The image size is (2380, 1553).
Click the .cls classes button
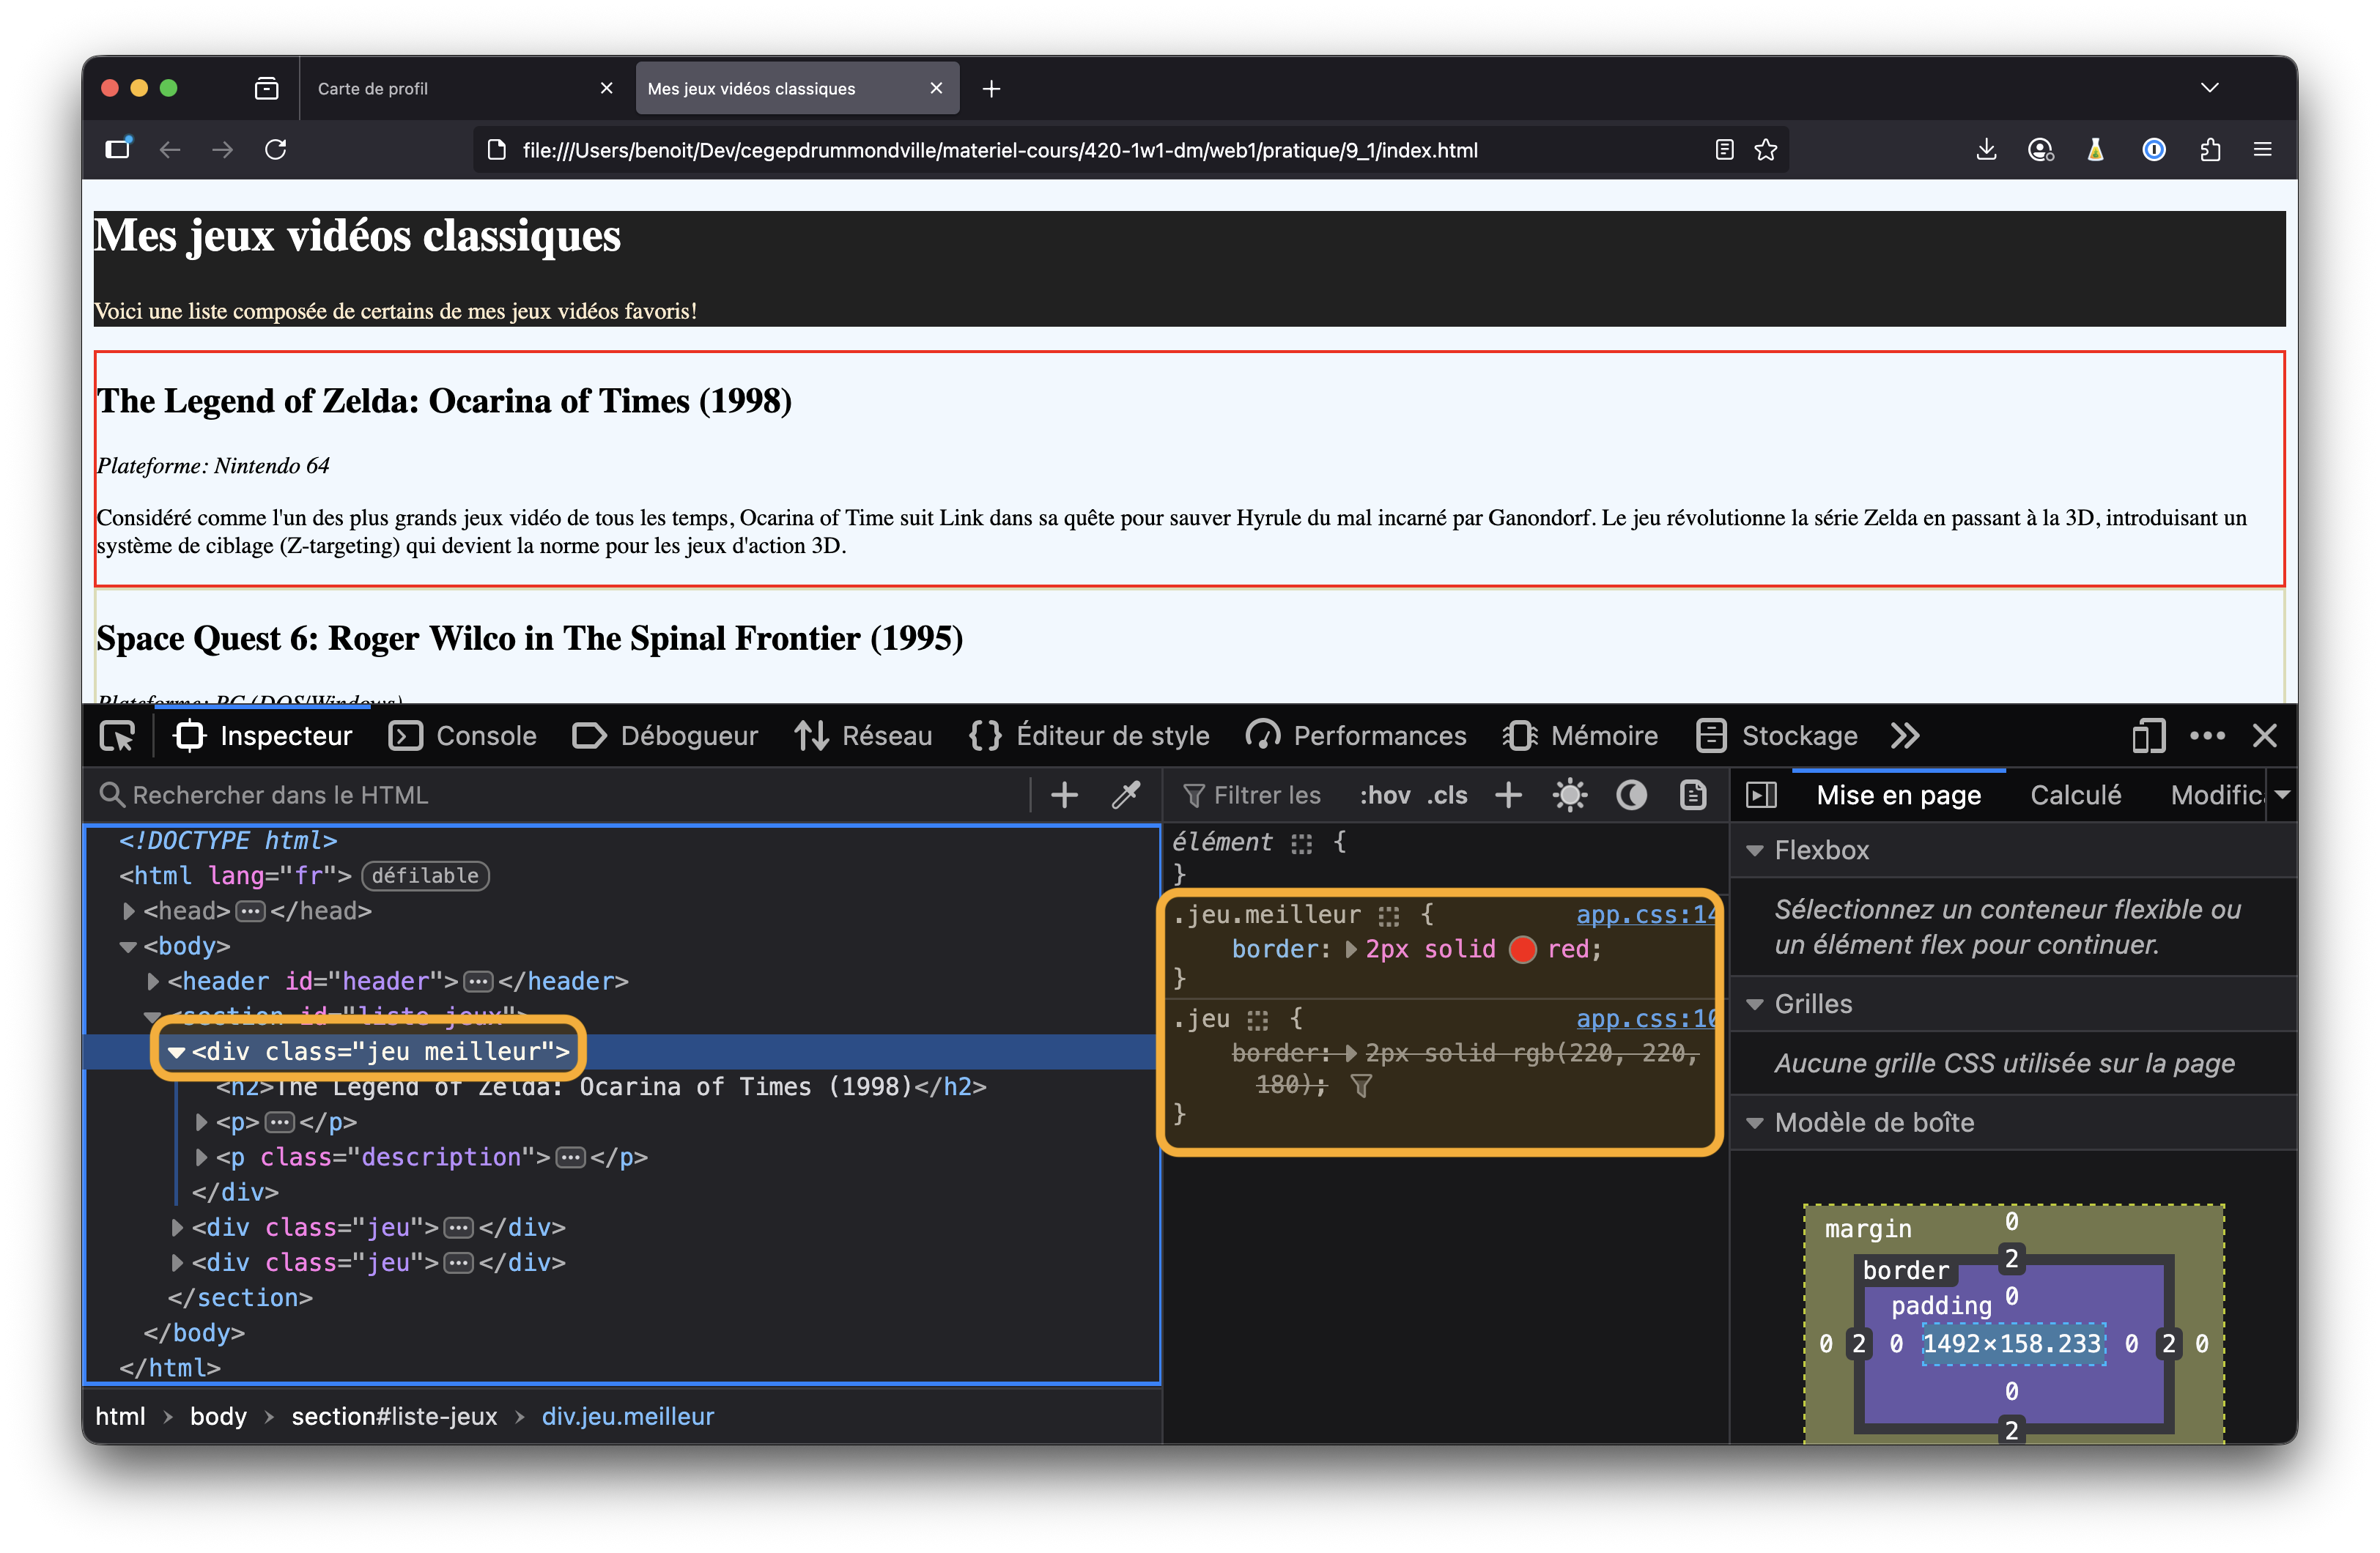[x=1447, y=795]
